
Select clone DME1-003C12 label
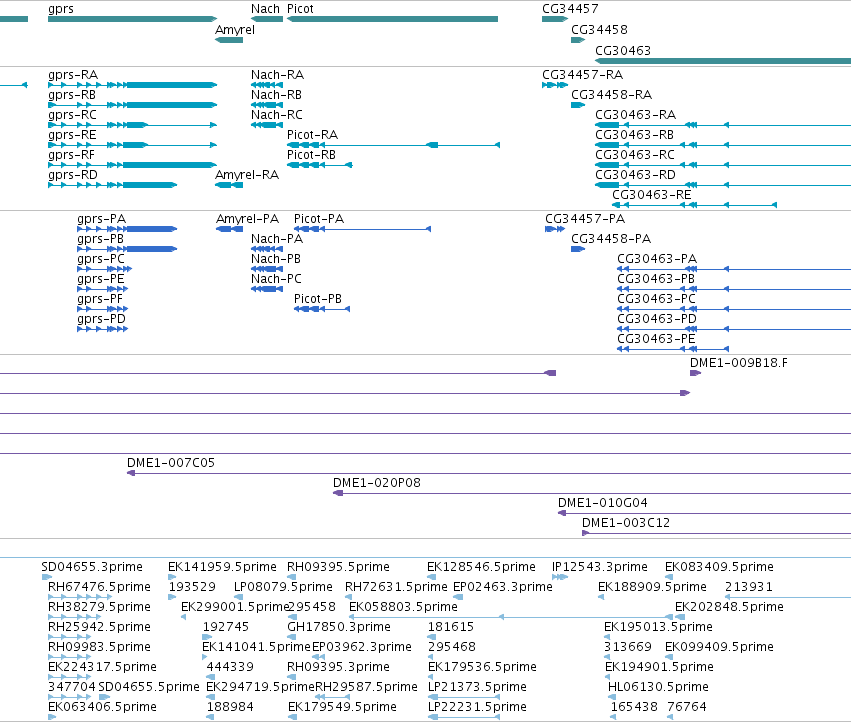pyautogui.click(x=626, y=523)
